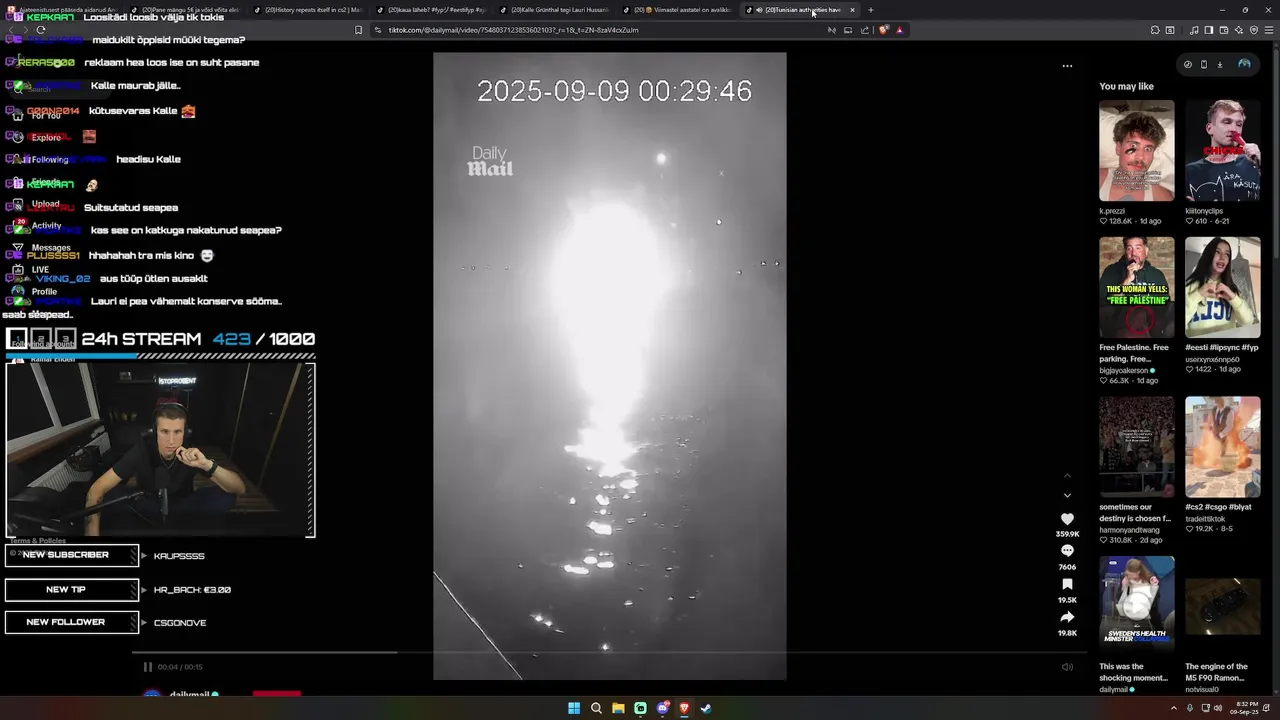Viewport: 1280px width, 720px height.
Task: Go to next video with down chevron
Action: (1067, 495)
